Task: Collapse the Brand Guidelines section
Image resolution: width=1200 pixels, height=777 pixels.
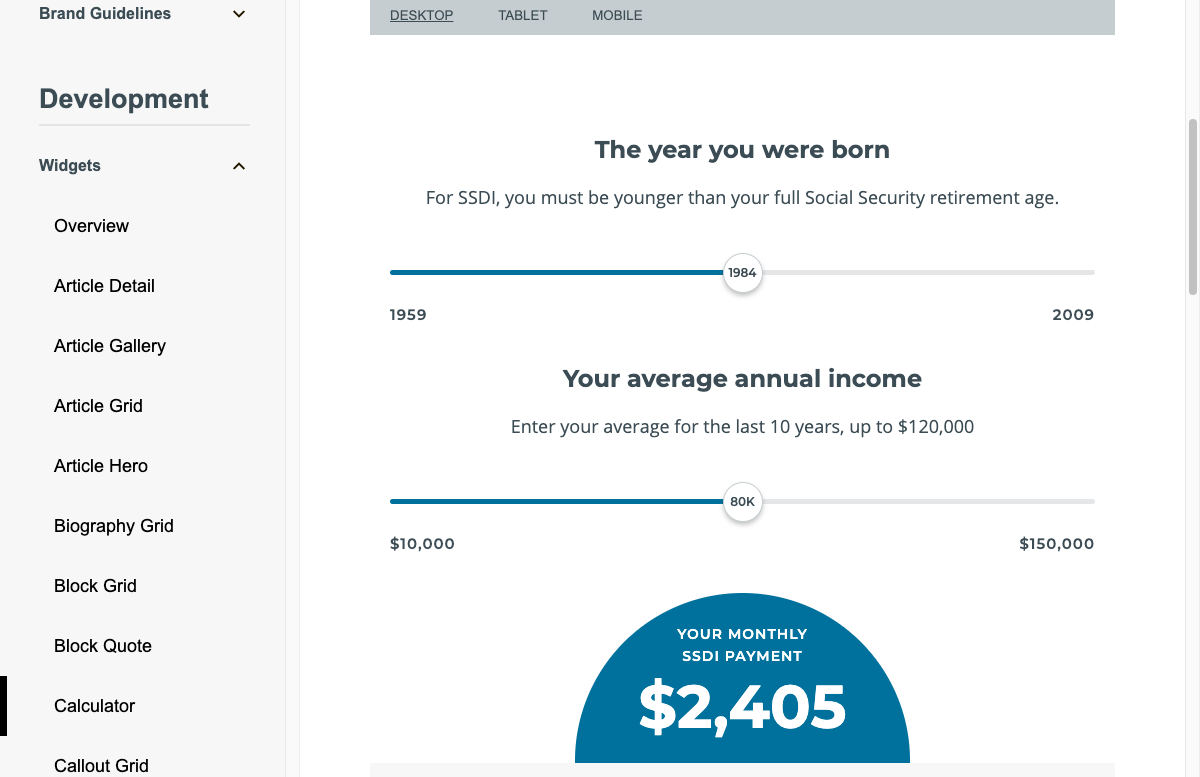Action: coord(238,14)
